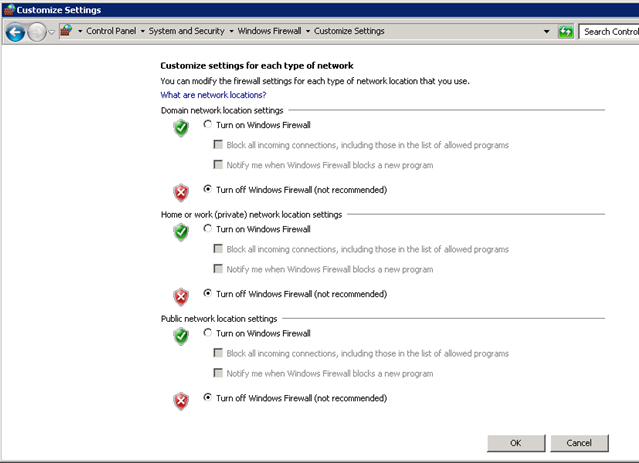This screenshot has height=463, width=639.
Task: Click red shield icon under Public network settings
Action: click(x=181, y=401)
